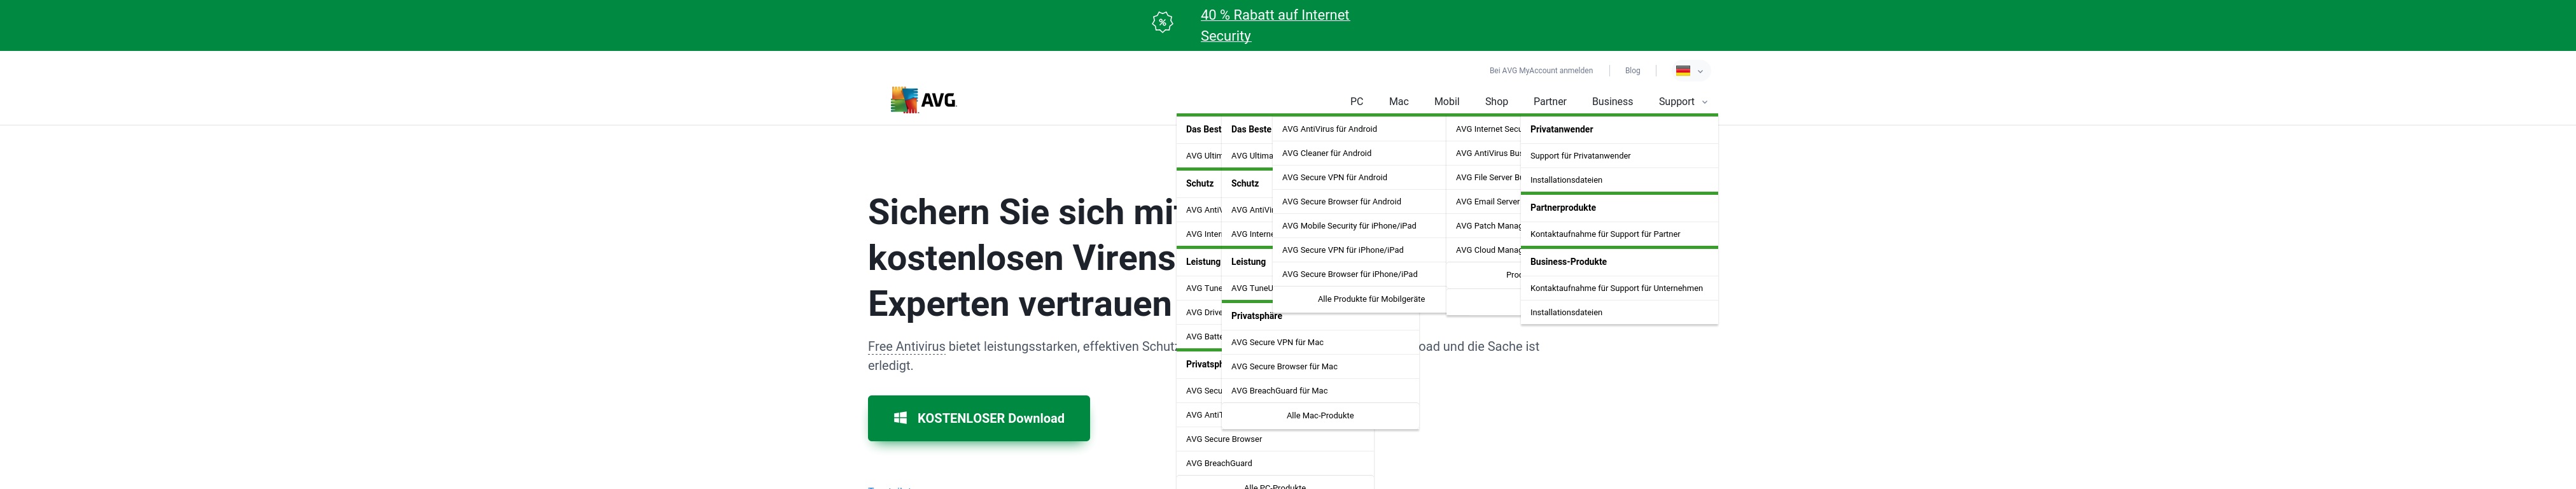Open Alle Produkte für Mobilgeräte

click(x=1370, y=299)
